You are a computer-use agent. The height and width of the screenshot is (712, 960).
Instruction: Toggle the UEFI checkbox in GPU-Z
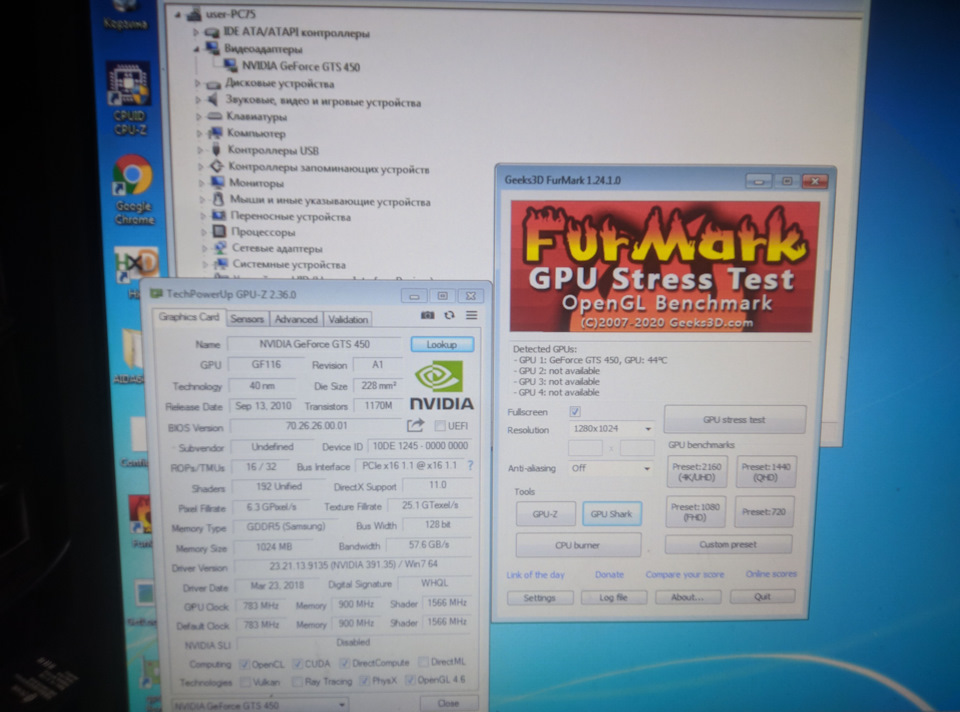click(440, 425)
